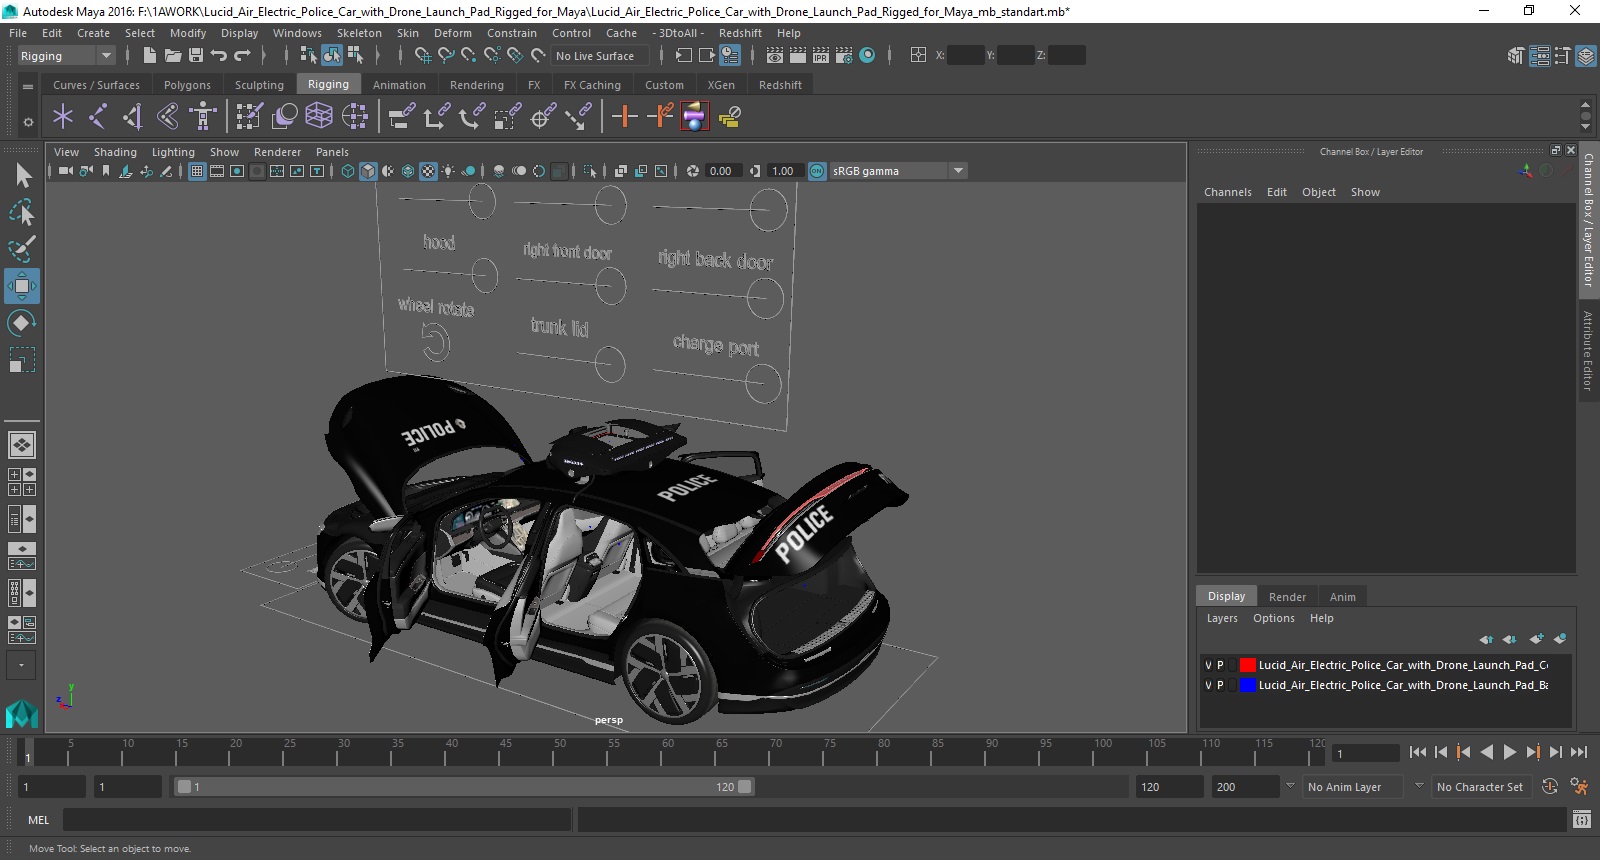Click the Redo arrow icon

[x=242, y=56]
